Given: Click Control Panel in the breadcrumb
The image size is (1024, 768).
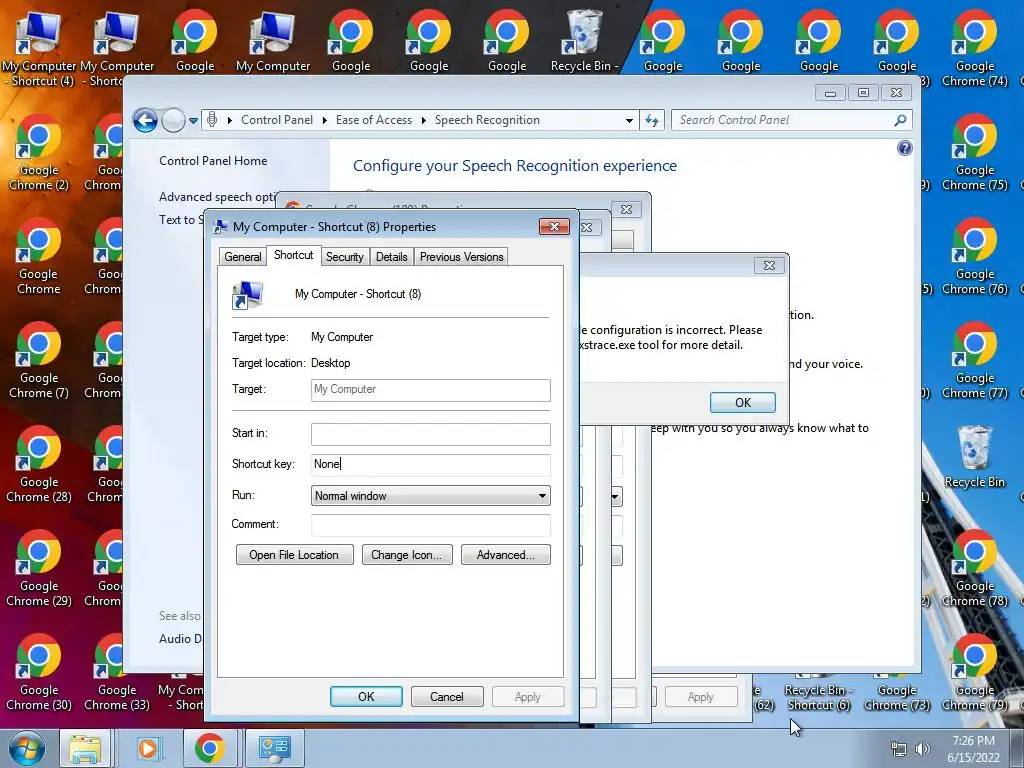Looking at the screenshot, I should click(x=277, y=120).
